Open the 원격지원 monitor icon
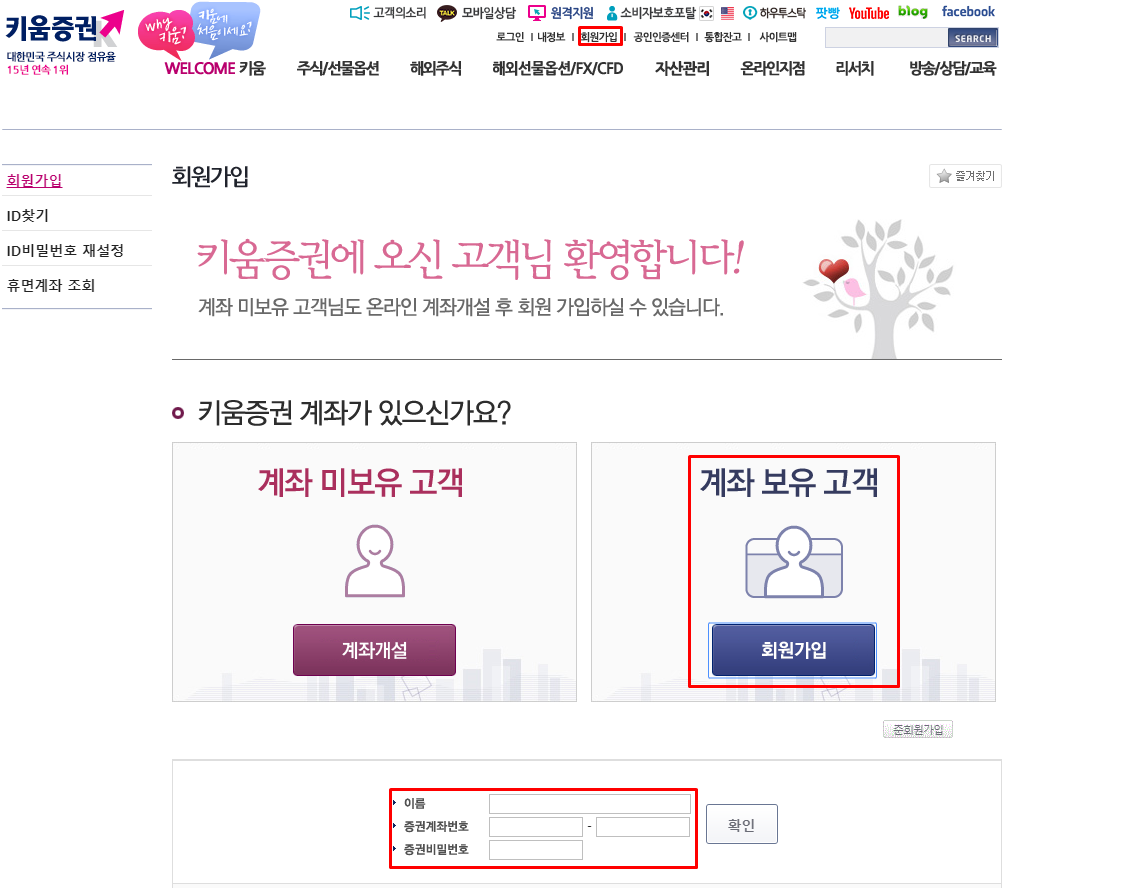This screenshot has width=1140, height=888. [x=537, y=13]
